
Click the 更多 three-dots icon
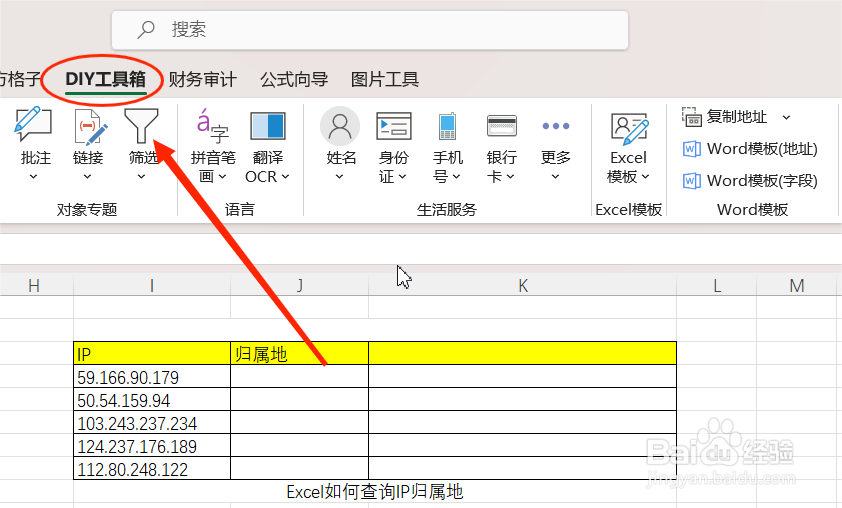[x=555, y=126]
